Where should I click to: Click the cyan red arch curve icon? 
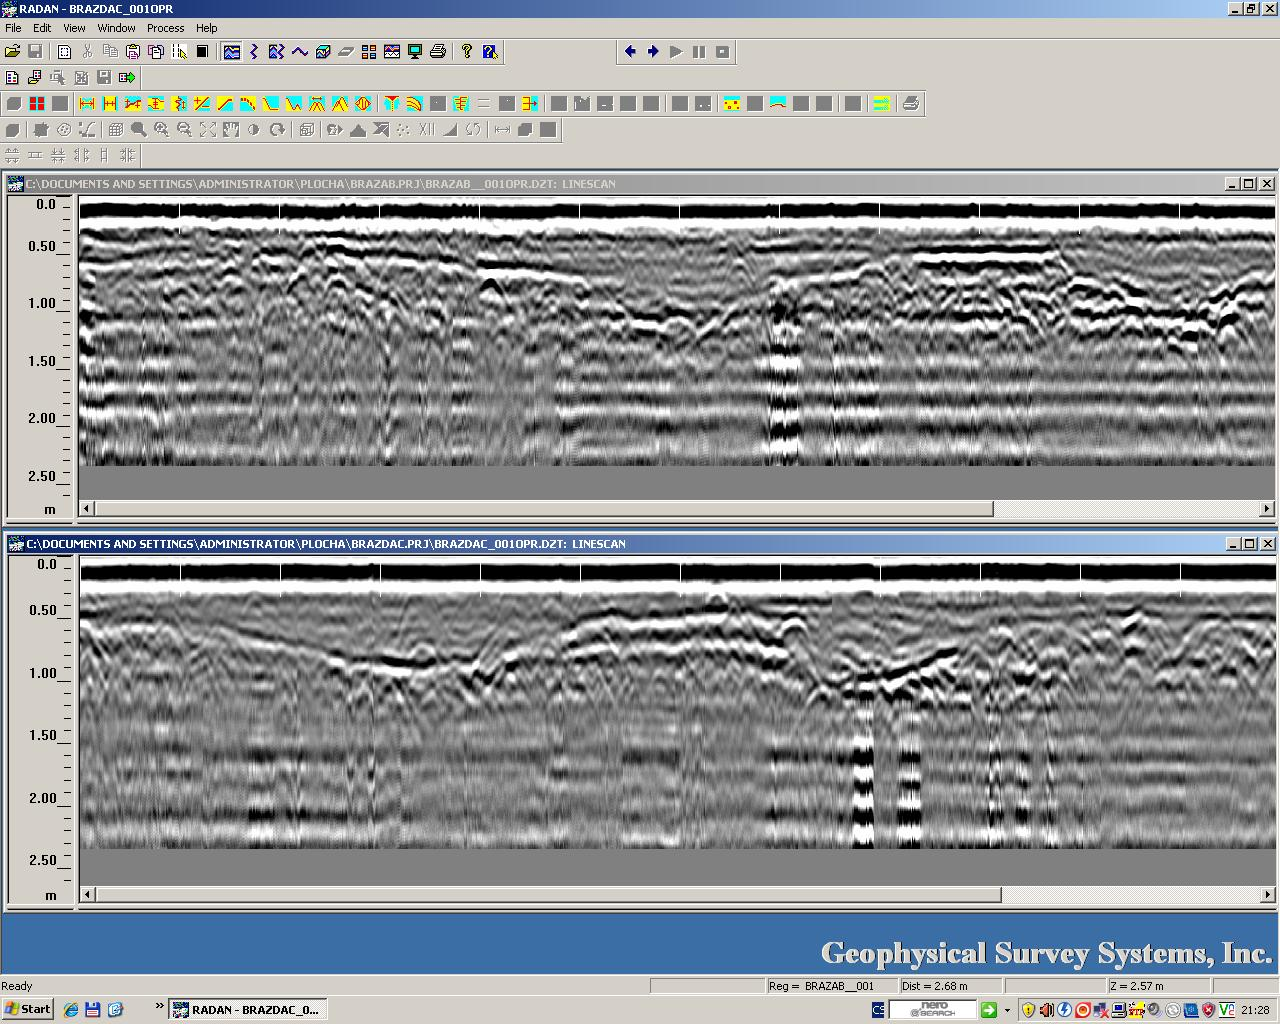click(778, 103)
